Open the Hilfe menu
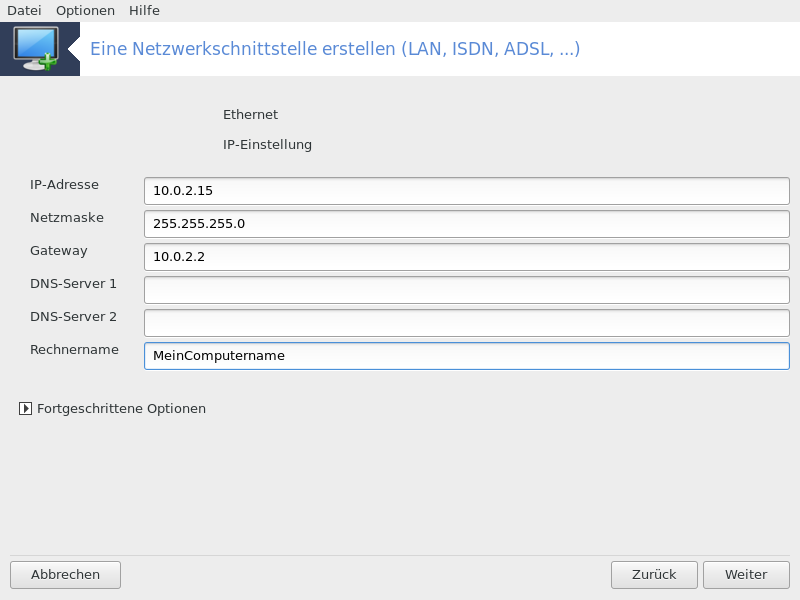This screenshot has width=800, height=600. tap(144, 10)
